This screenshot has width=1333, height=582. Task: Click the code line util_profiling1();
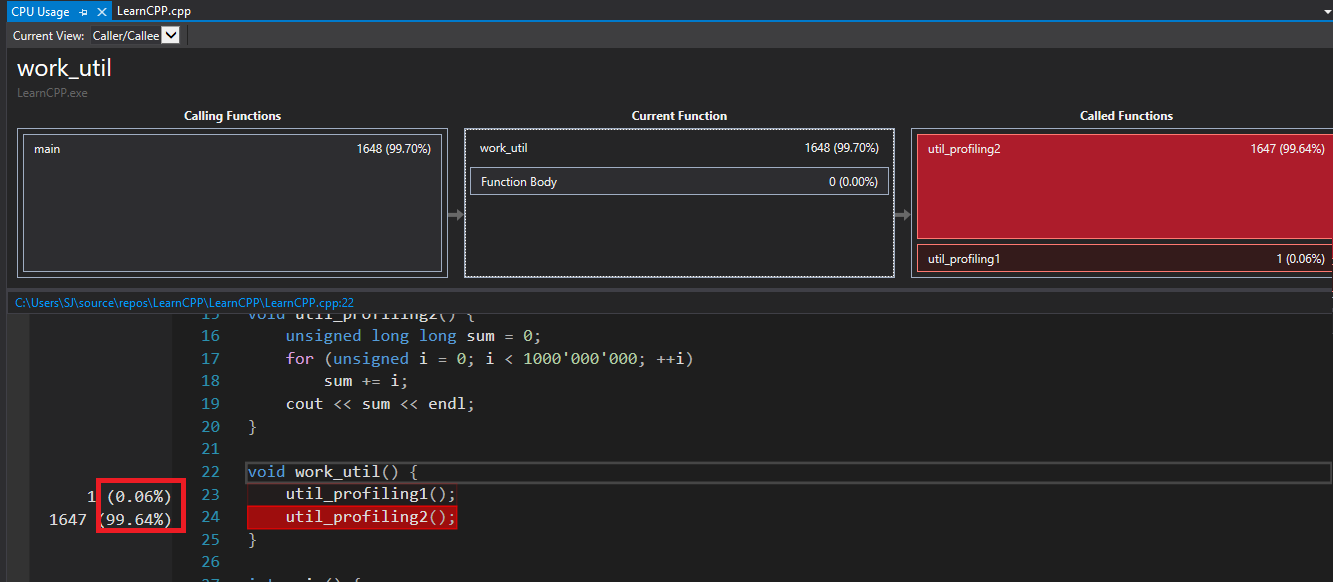click(x=370, y=494)
